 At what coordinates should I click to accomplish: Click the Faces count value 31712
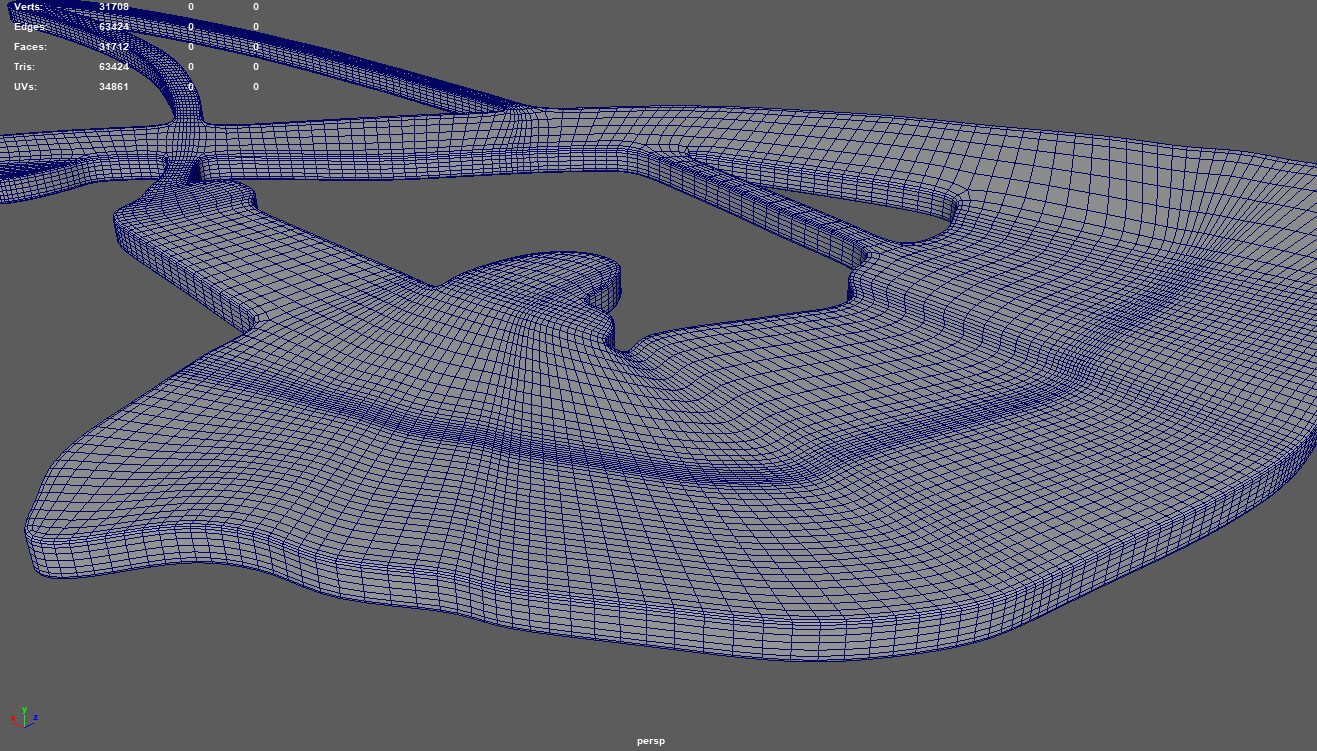114,47
